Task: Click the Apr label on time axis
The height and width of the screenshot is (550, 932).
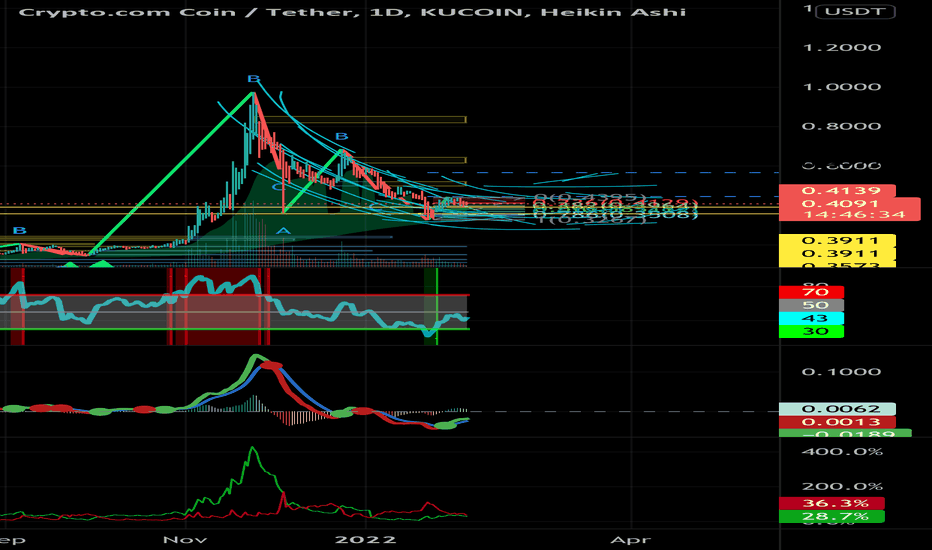Action: (631, 540)
